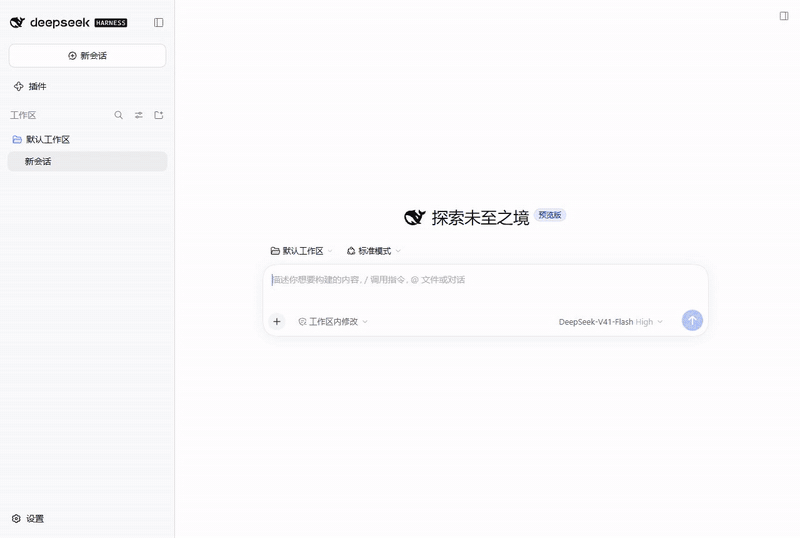Open the DeepSeek-V41-Flash model dropdown
This screenshot has width=800, height=538.
point(611,322)
